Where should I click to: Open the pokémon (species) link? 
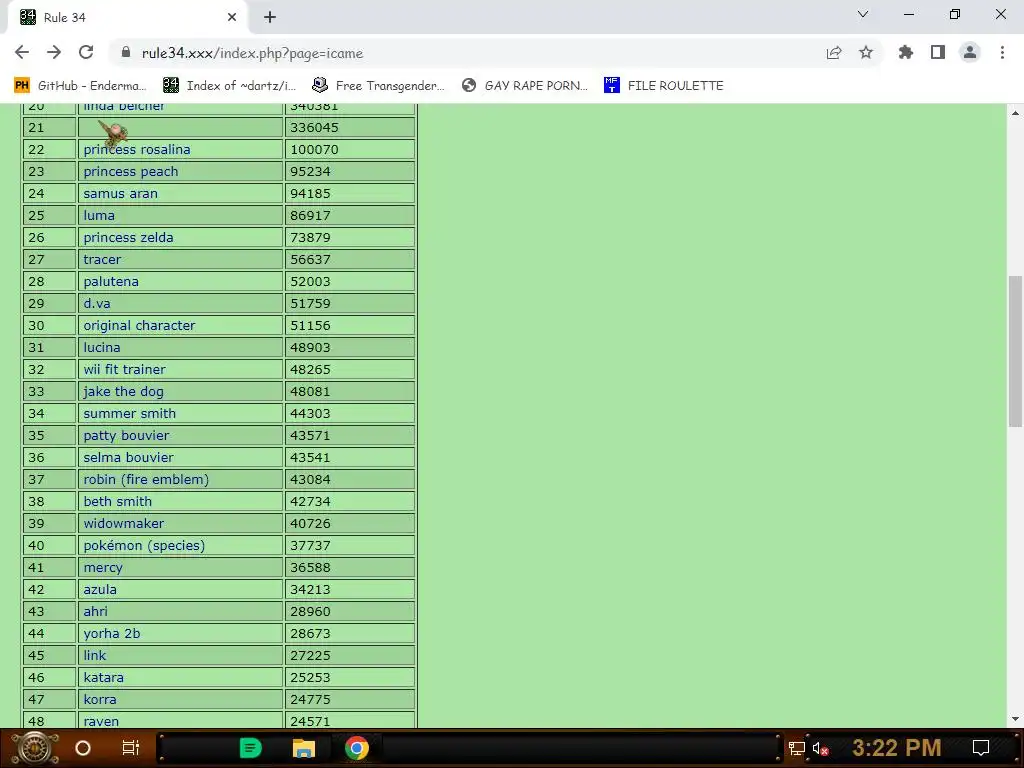click(x=144, y=545)
